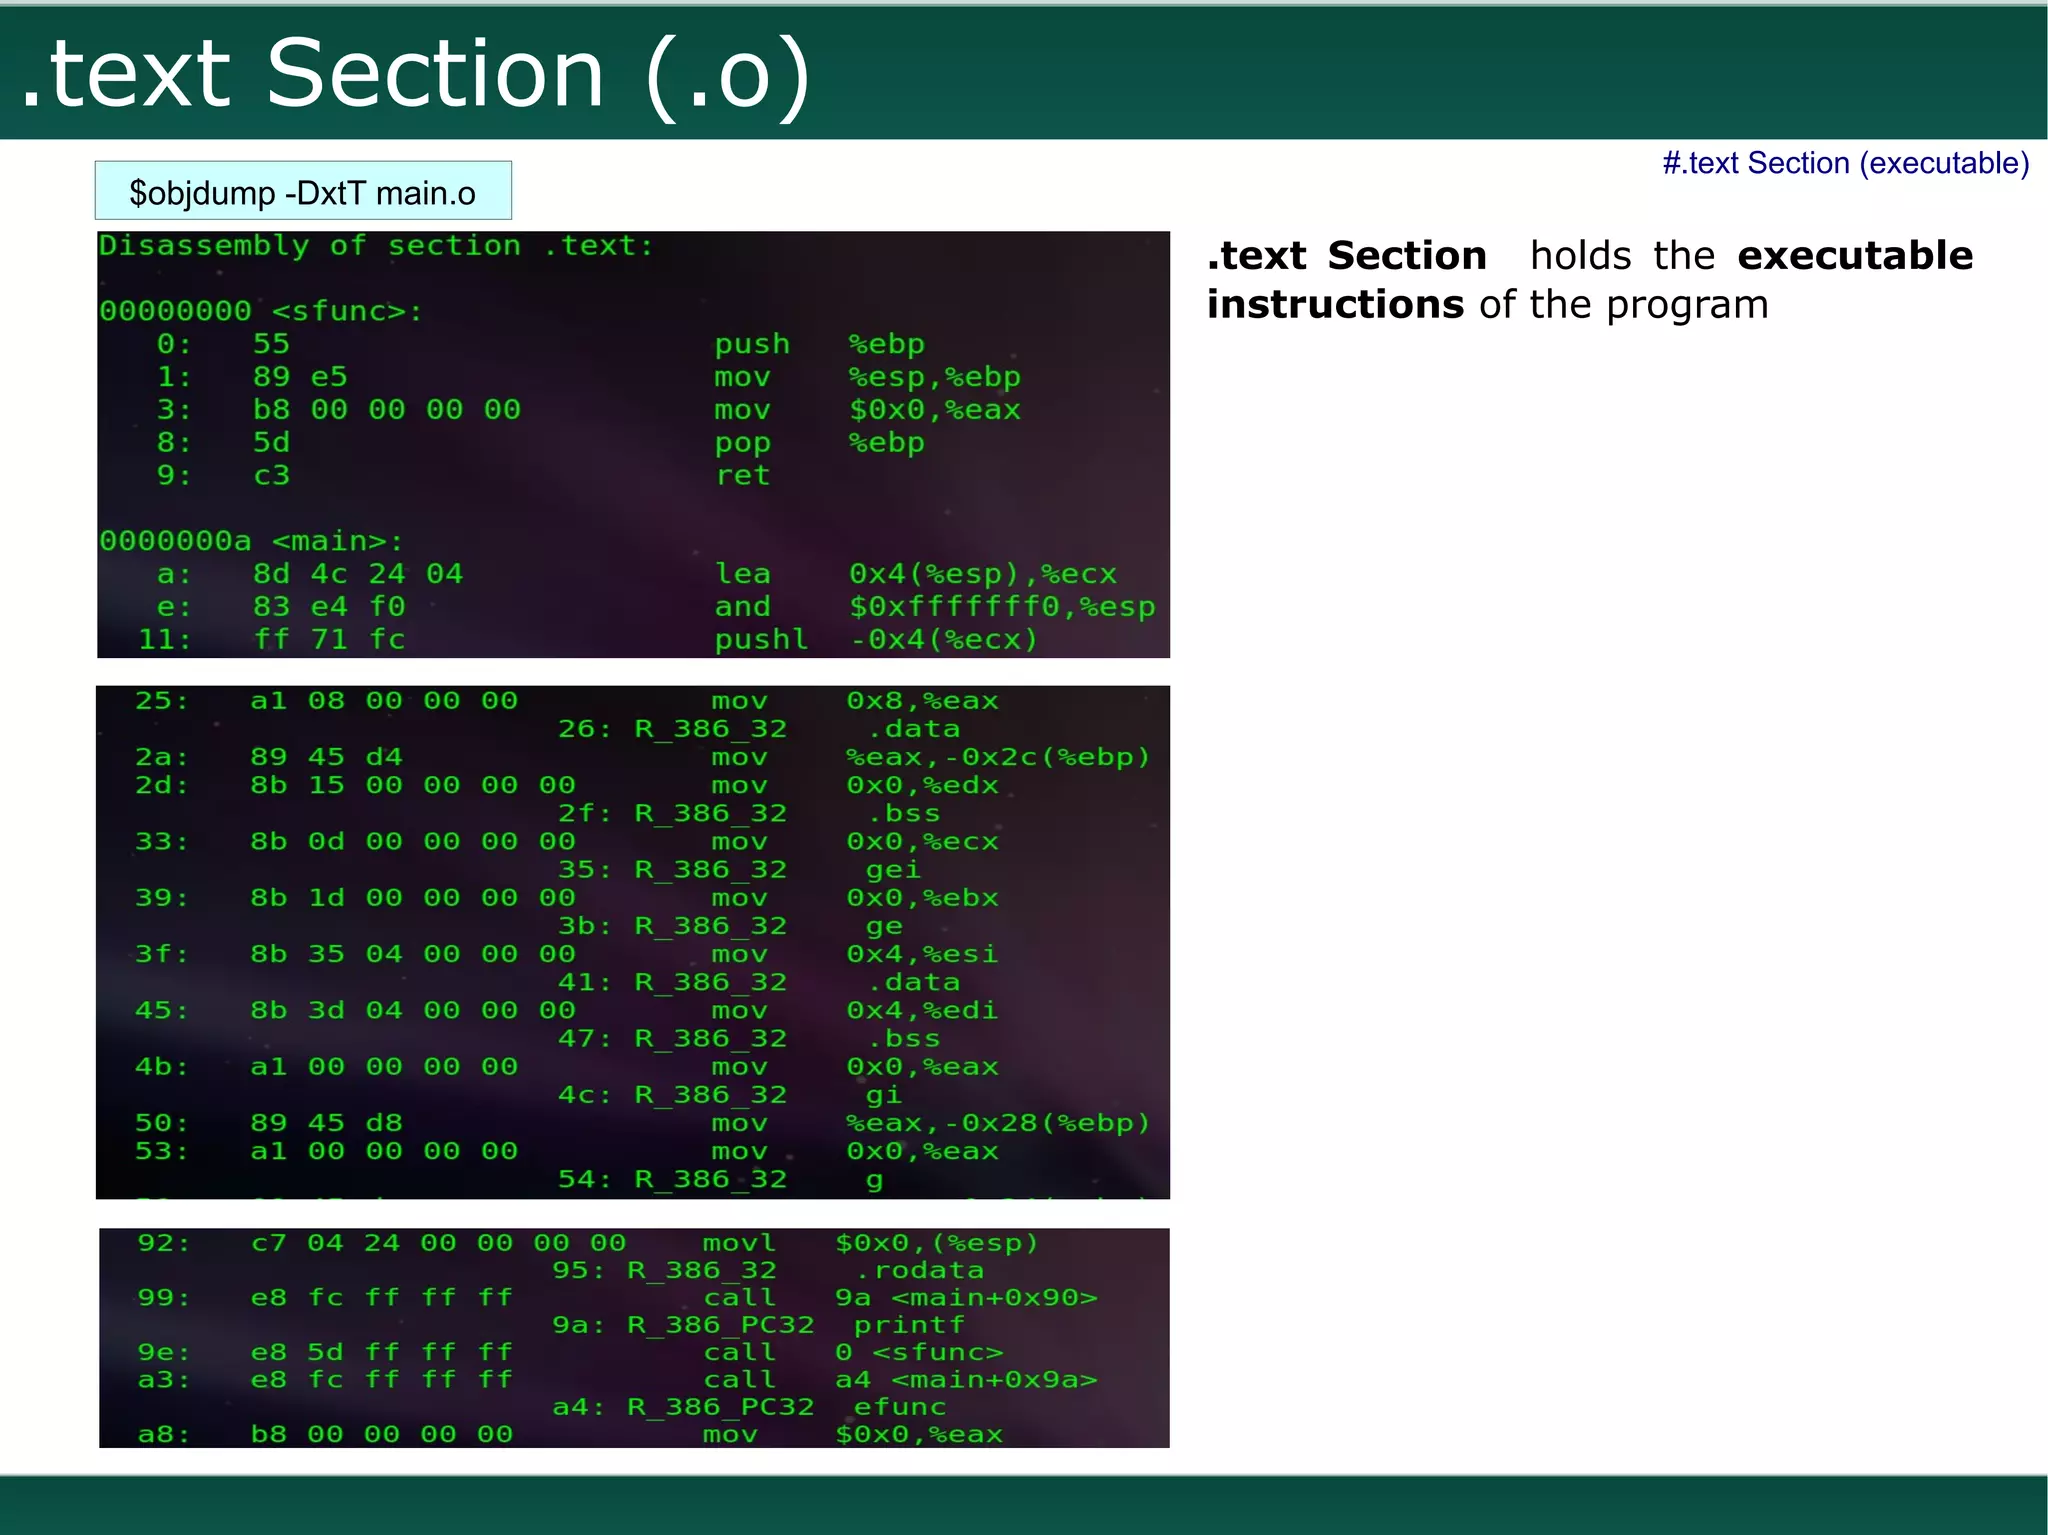
Task: Click the '9a: R_386_PC32 printf' relocation
Action: tap(759, 1325)
